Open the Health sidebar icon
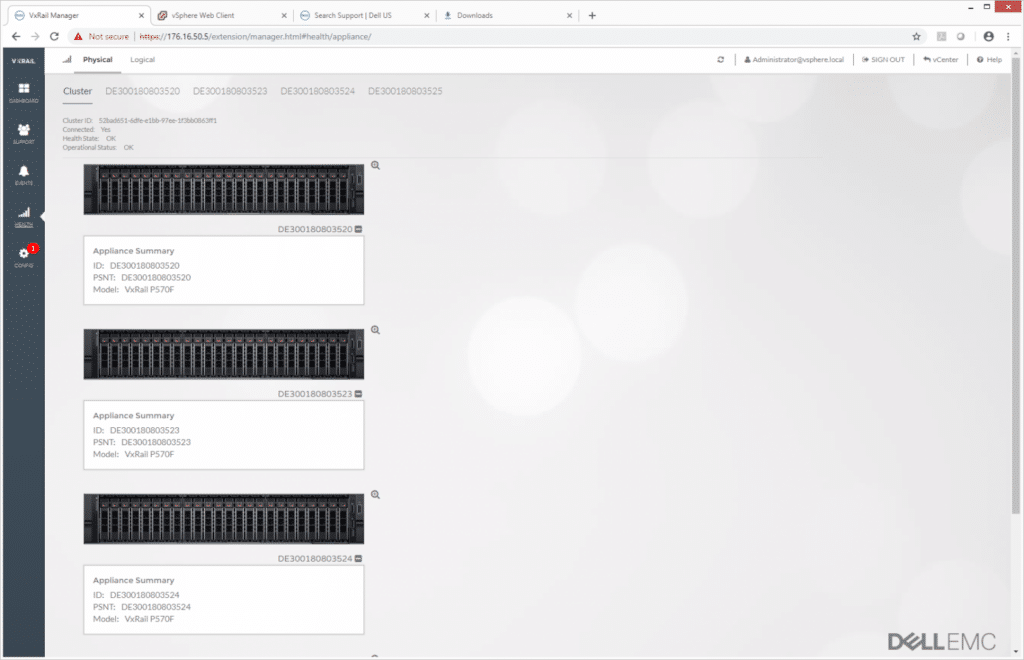 (x=24, y=217)
